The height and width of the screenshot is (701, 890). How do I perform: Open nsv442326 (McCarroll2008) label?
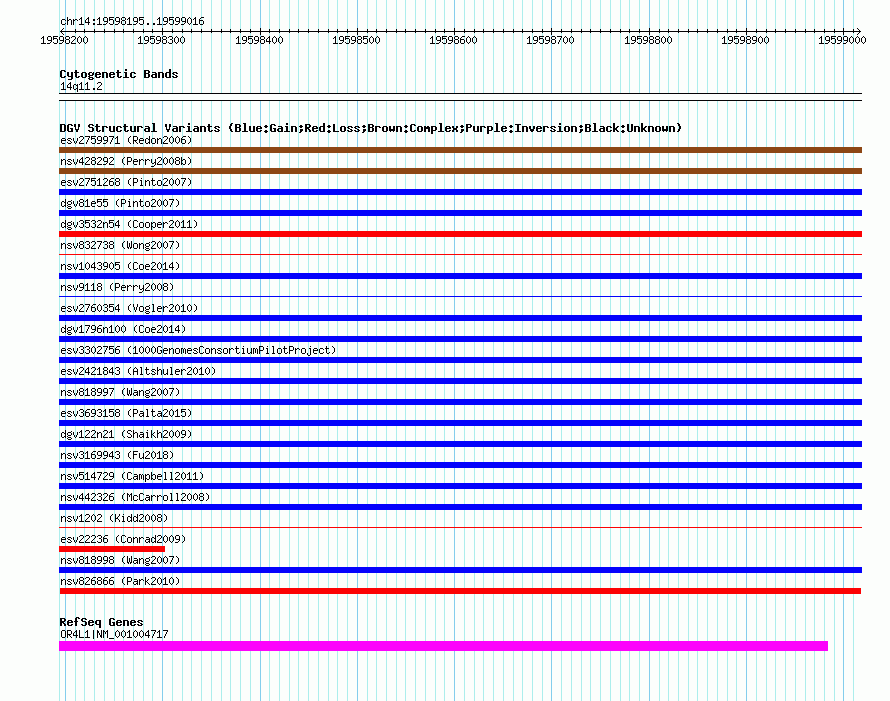[x=135, y=497]
